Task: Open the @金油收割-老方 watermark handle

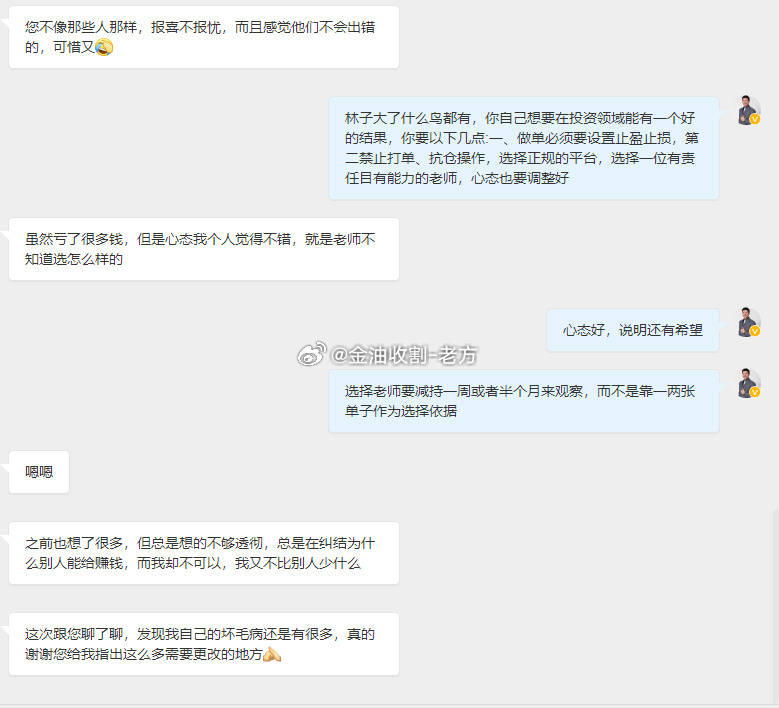Action: 403,355
